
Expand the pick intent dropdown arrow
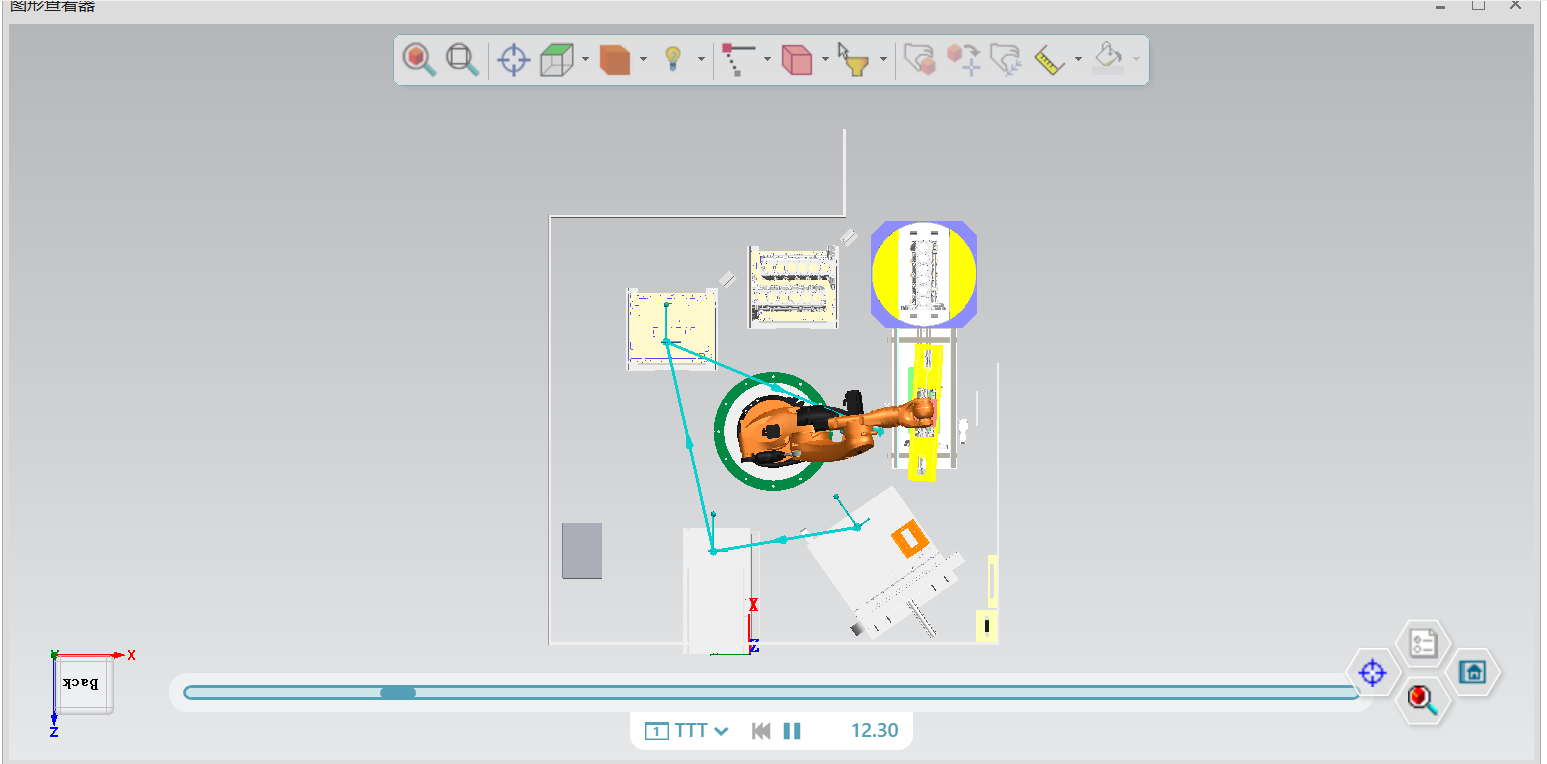(767, 60)
